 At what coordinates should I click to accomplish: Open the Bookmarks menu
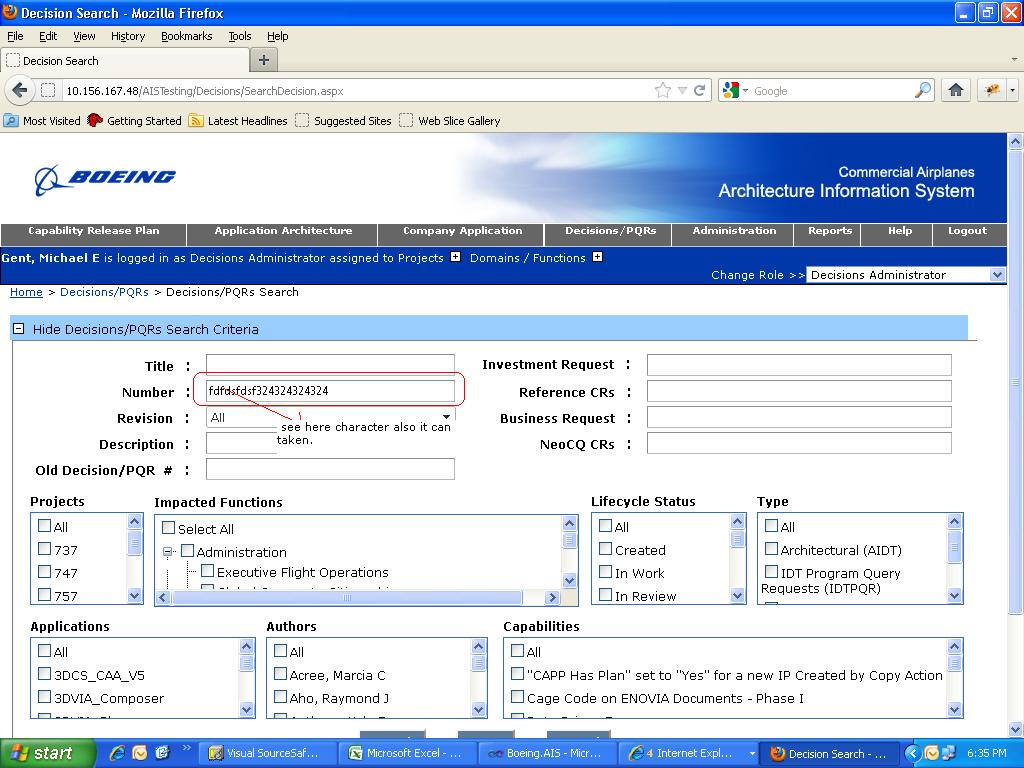187,36
